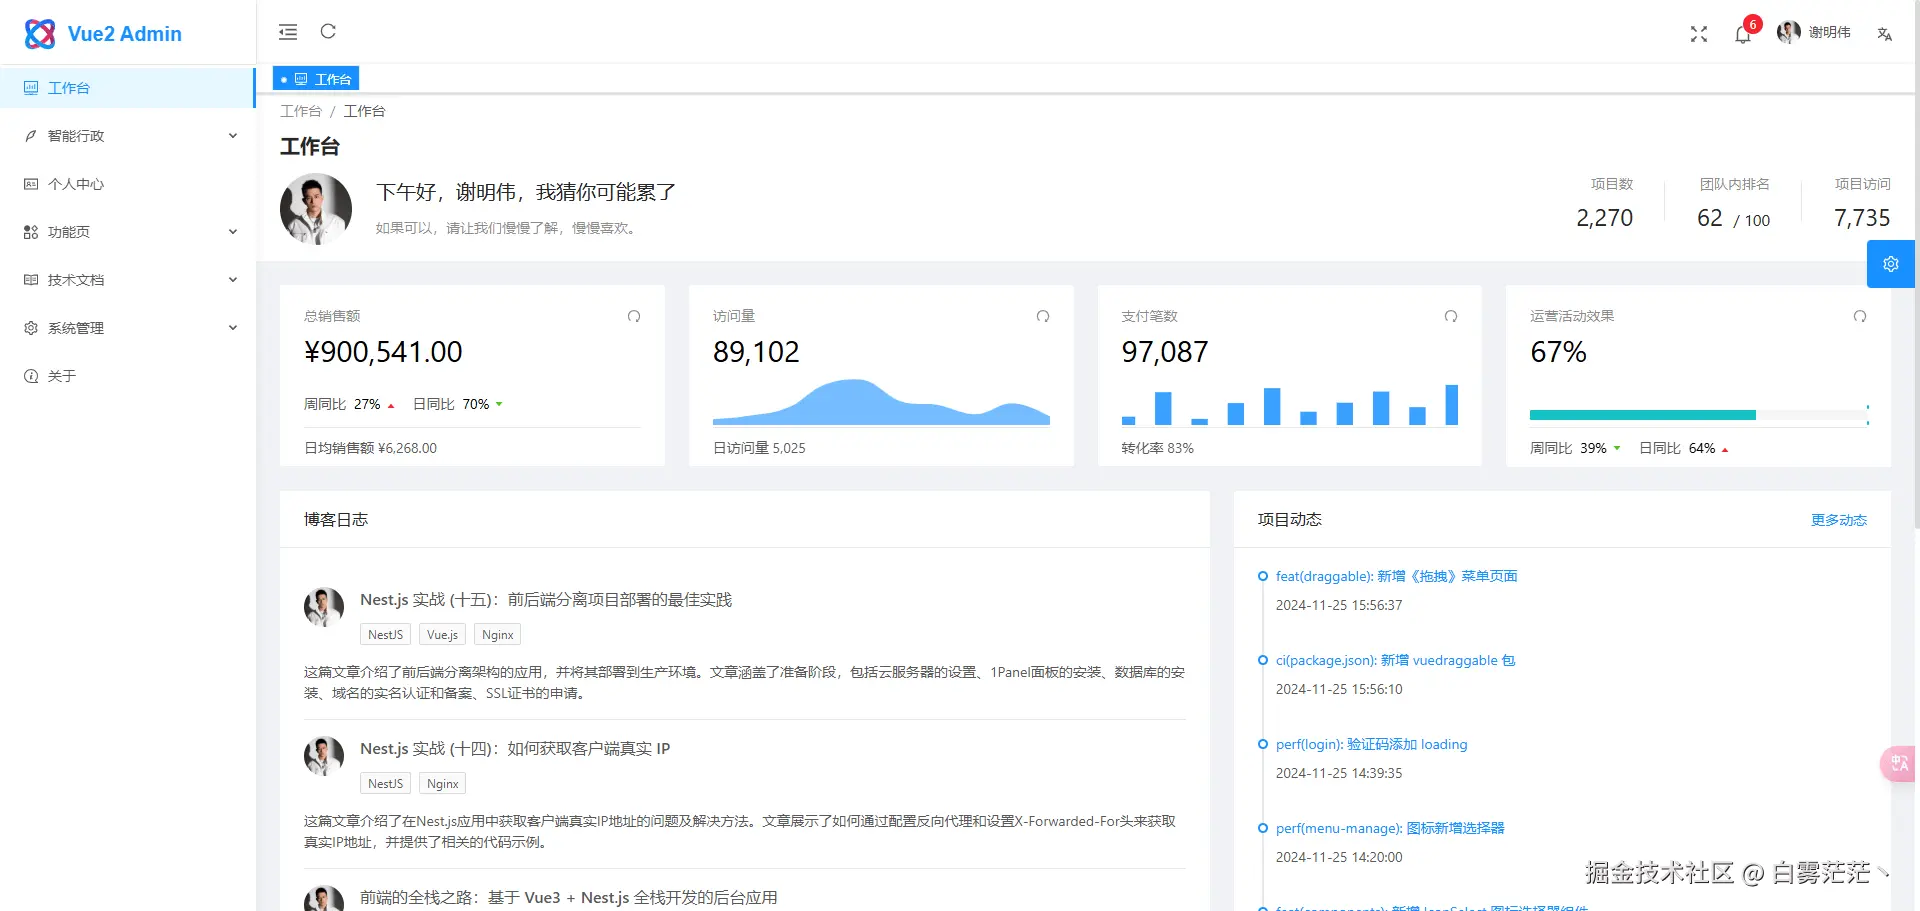Click the Vue.js tag on the first post

coord(442,635)
